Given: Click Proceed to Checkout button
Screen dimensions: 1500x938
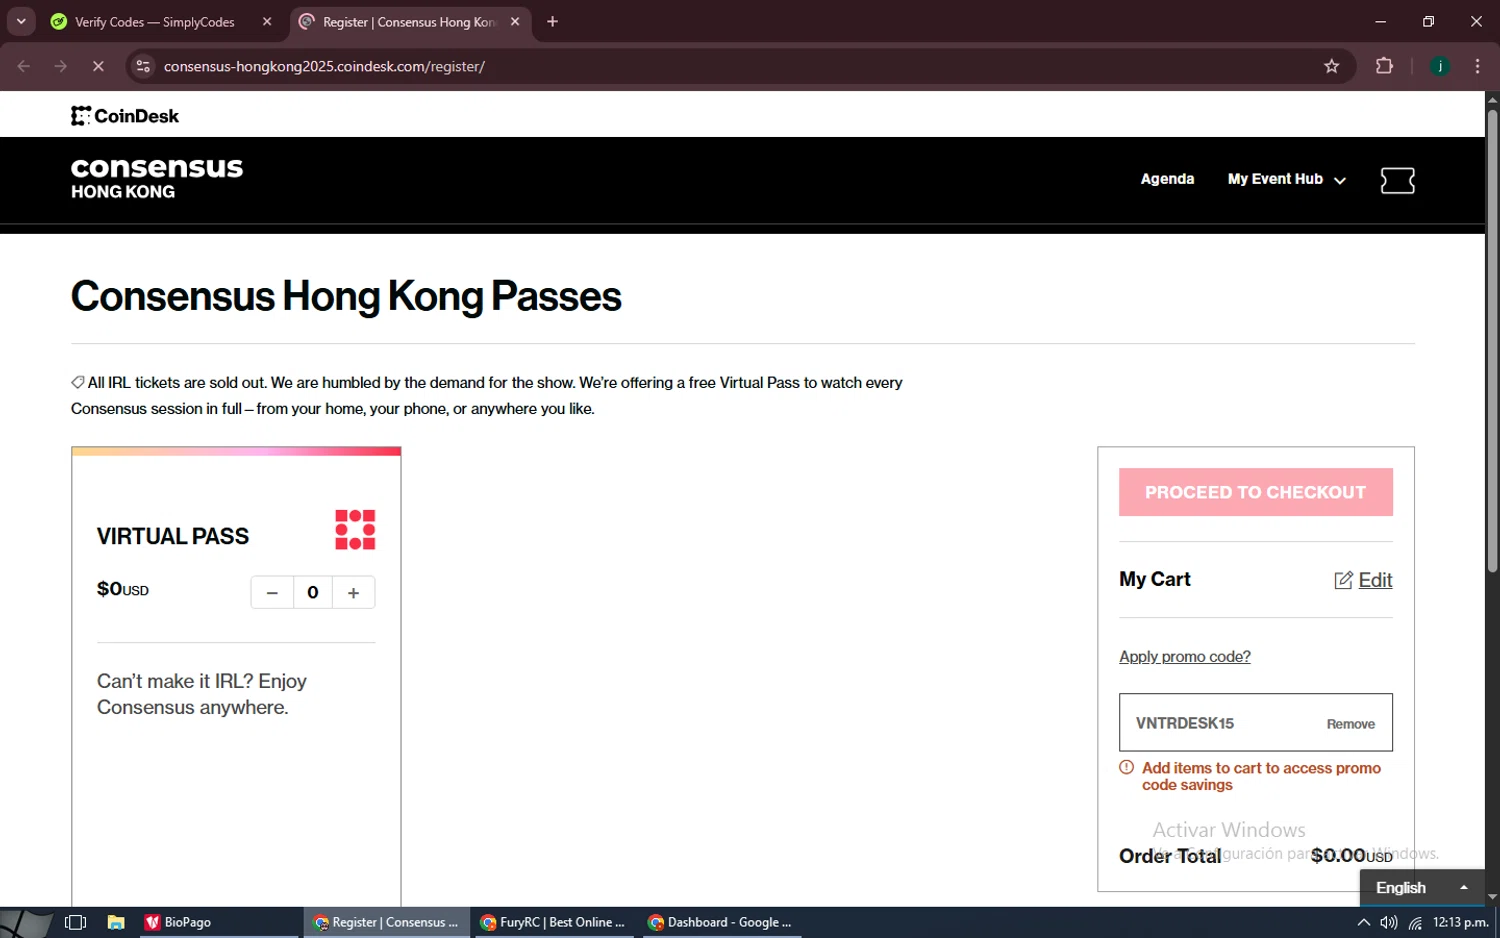Looking at the screenshot, I should (1255, 492).
